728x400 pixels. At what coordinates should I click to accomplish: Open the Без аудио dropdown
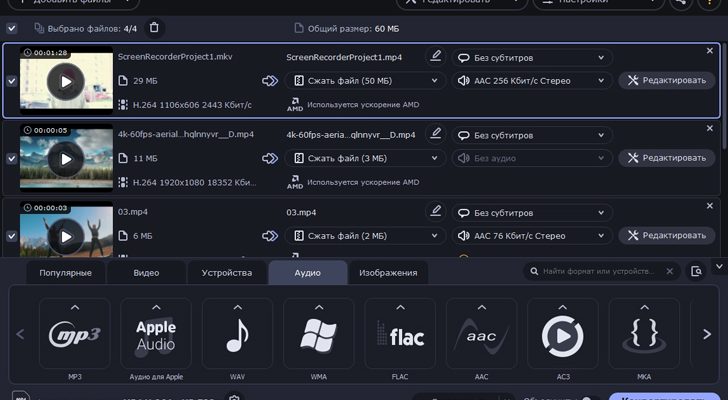pos(532,158)
